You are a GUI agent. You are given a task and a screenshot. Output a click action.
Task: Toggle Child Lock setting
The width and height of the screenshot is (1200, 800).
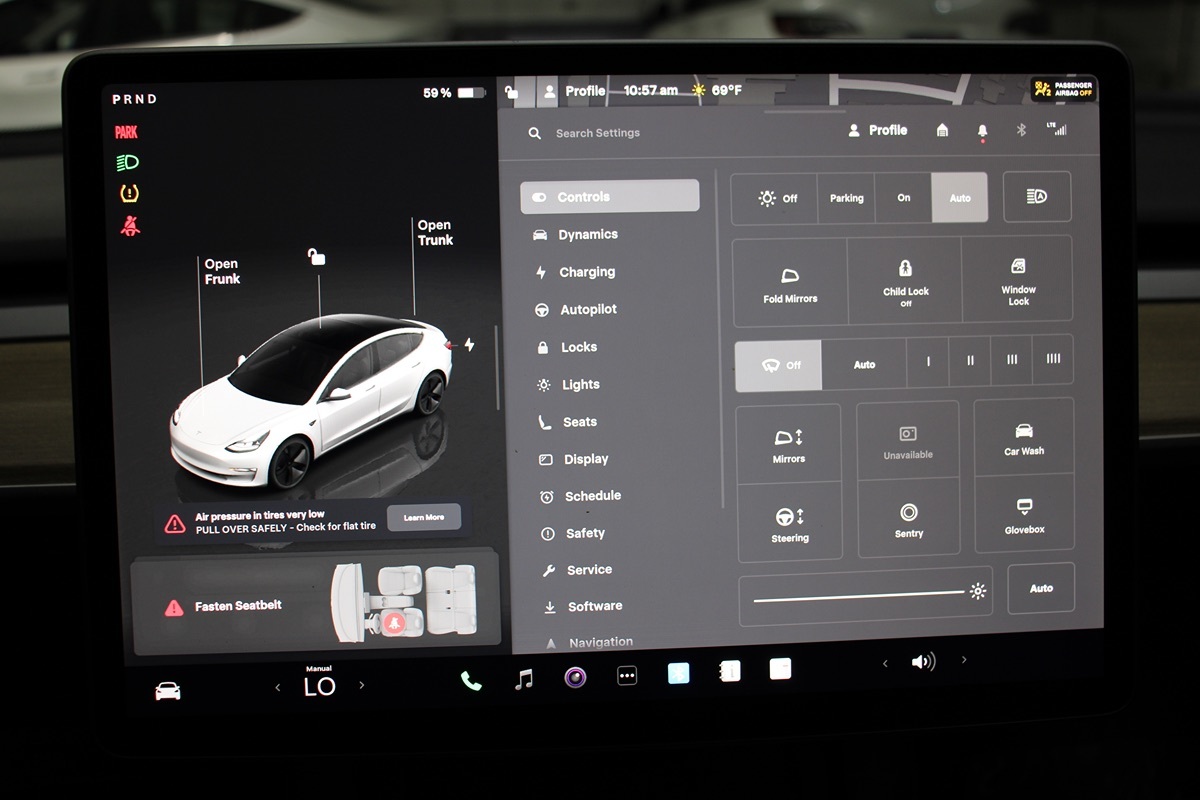point(906,282)
